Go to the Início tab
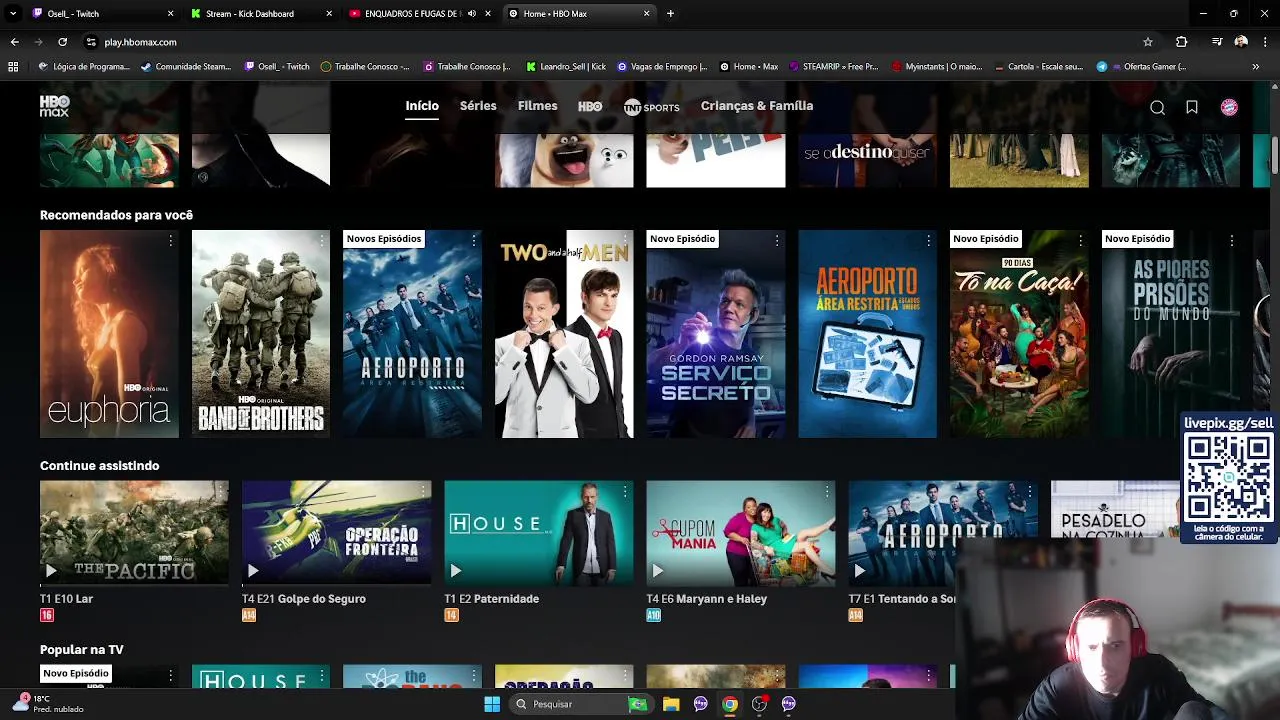 coord(422,106)
